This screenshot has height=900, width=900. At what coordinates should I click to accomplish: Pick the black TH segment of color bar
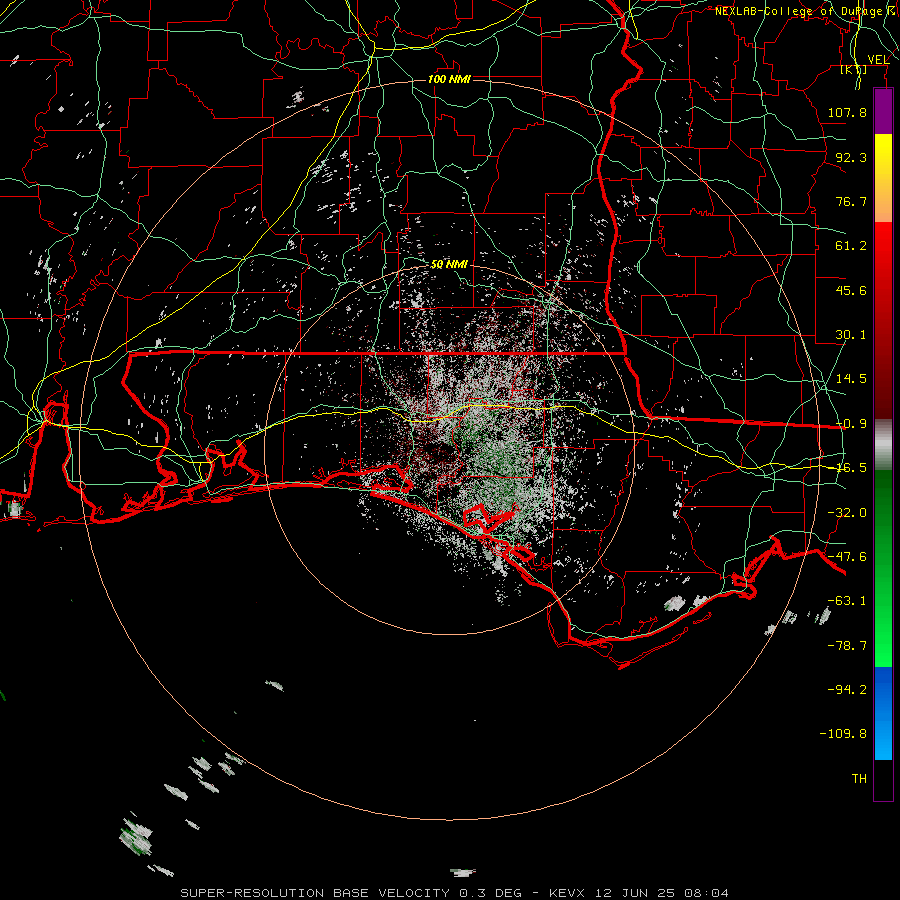click(x=883, y=780)
